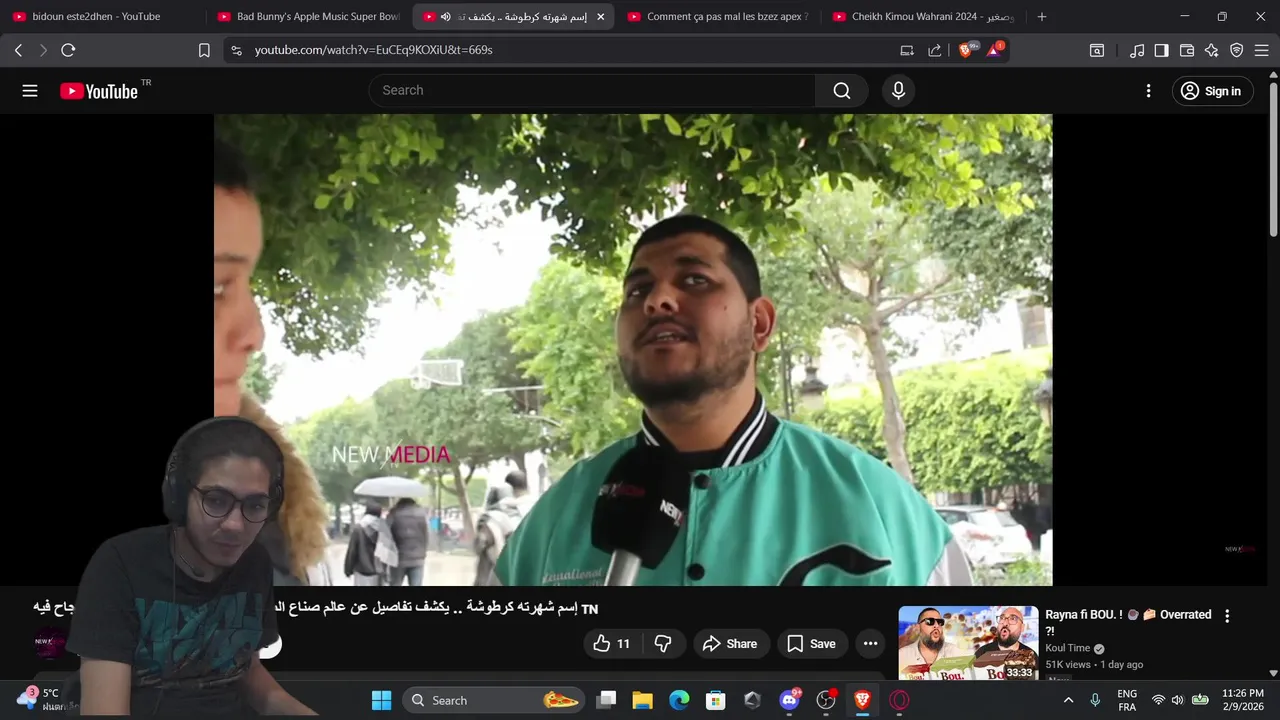The height and width of the screenshot is (720, 1280).
Task: Open Microsoft Edge from the taskbar
Action: click(x=679, y=700)
